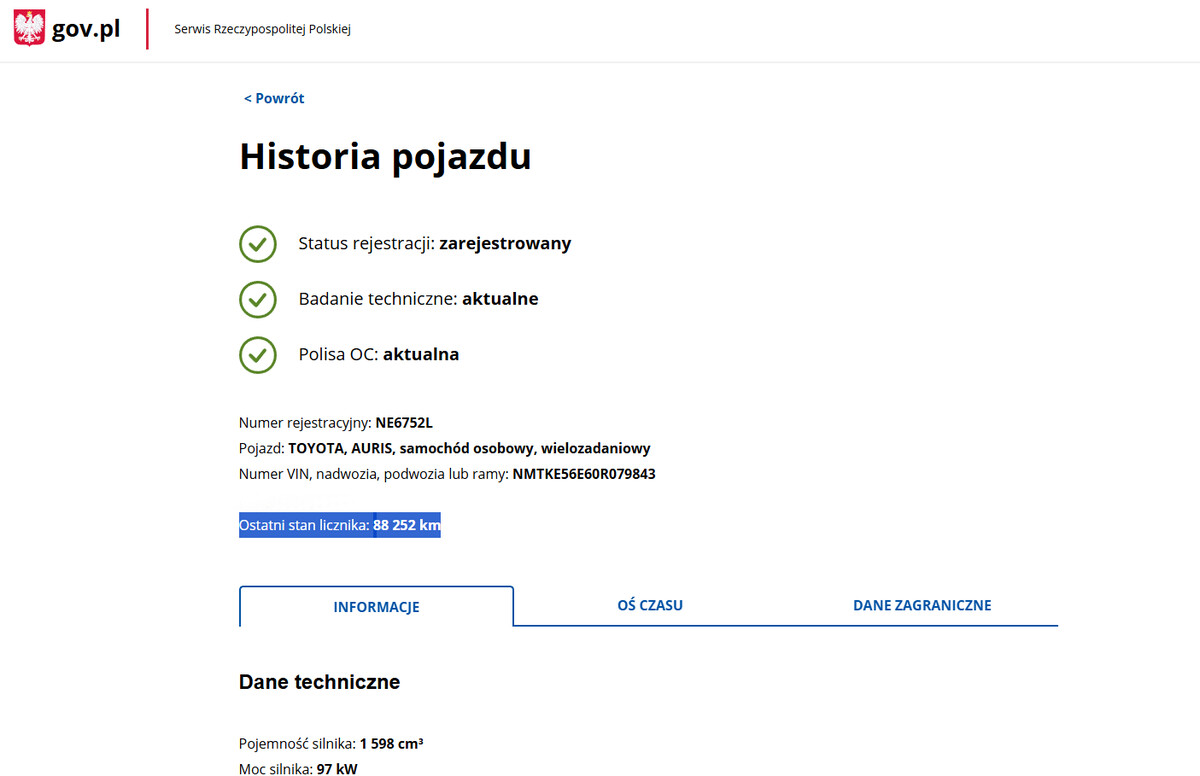Click the green checkmark beside Badanie techniczne
This screenshot has height=776, width=1200.
258,299
